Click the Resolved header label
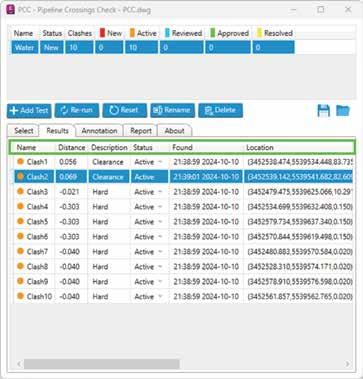Viewport: 363px width, 379px height. click(x=278, y=33)
